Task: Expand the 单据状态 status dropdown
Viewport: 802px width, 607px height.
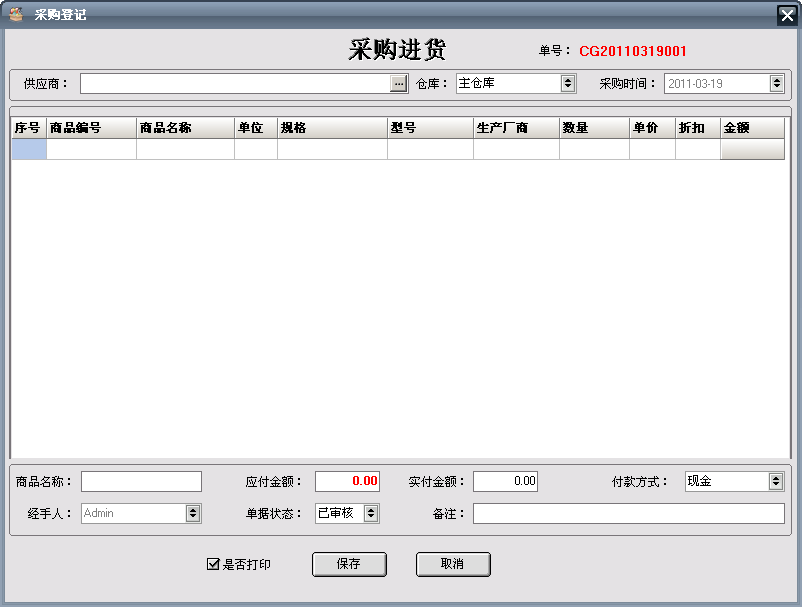Action: click(x=371, y=513)
